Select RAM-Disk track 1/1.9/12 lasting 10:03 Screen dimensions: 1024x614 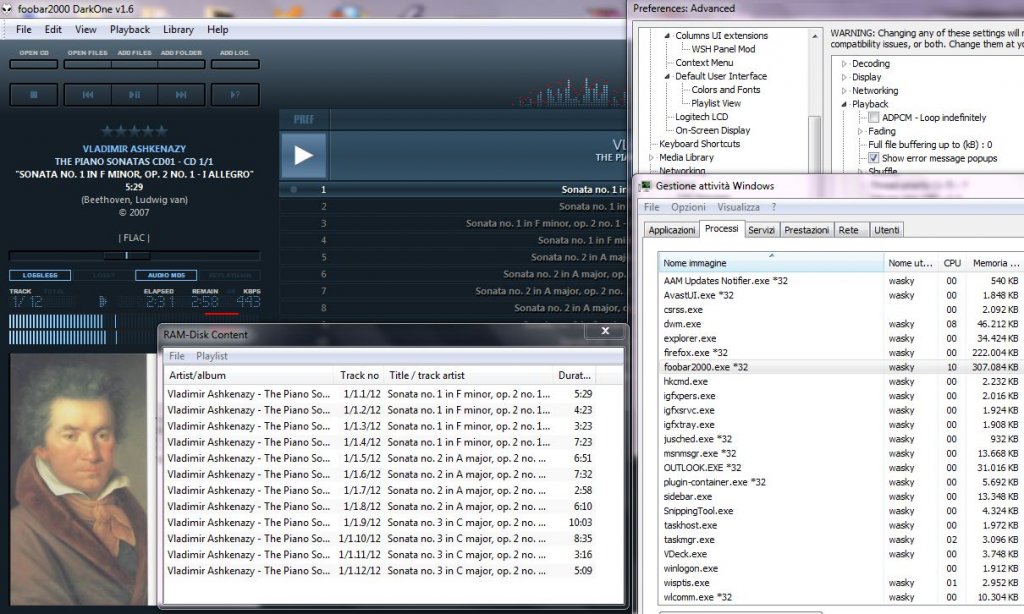pyautogui.click(x=379, y=523)
